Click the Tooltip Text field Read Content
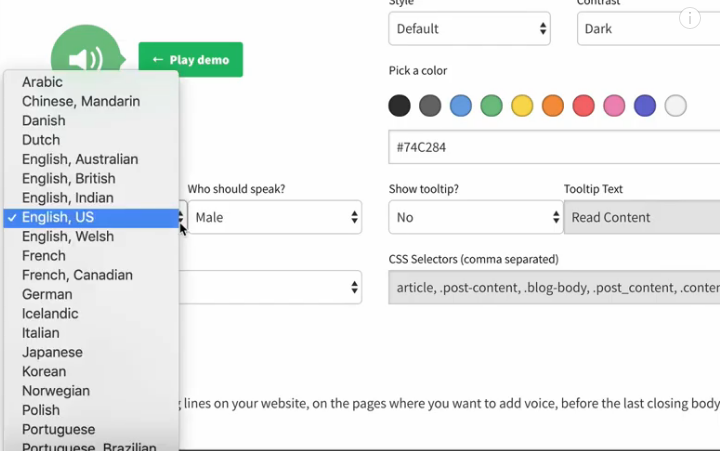This screenshot has width=720, height=451. 641,217
